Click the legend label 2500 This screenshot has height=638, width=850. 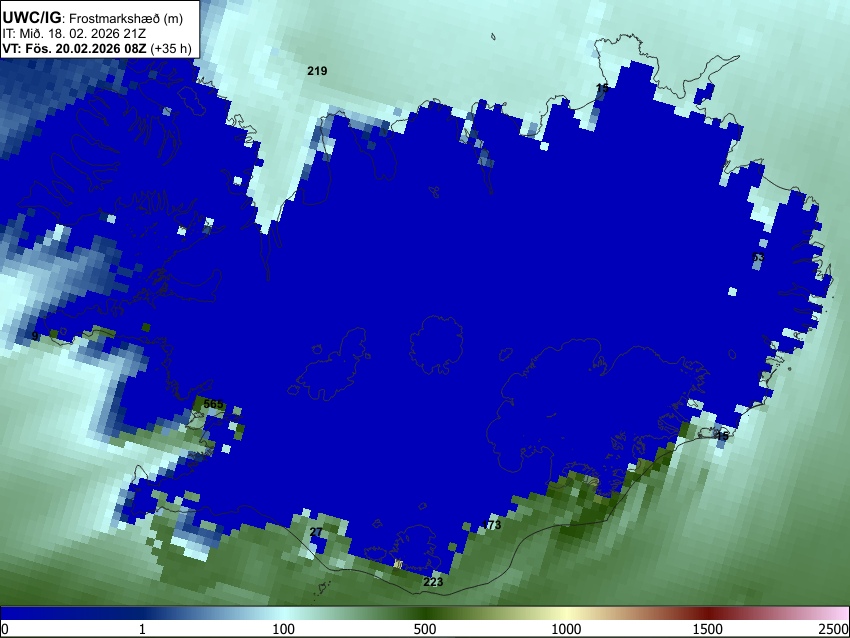click(x=834, y=629)
